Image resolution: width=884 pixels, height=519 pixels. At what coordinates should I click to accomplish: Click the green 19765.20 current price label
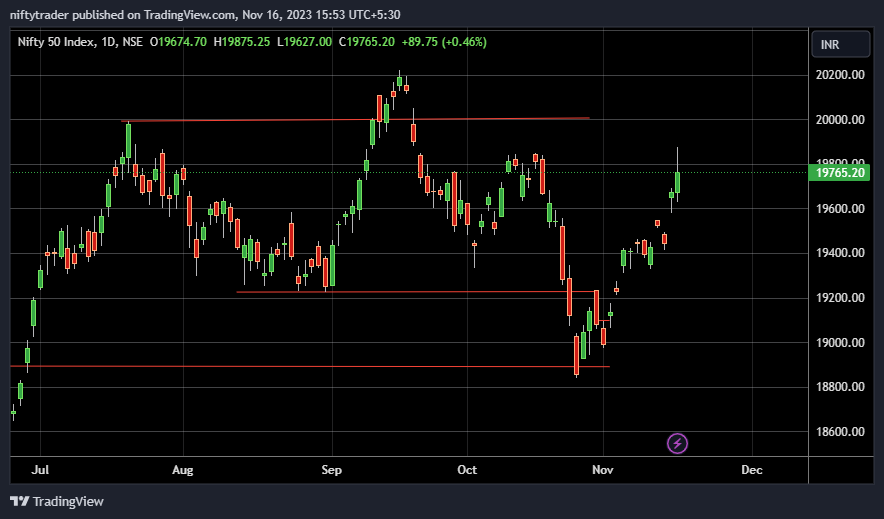tap(839, 172)
